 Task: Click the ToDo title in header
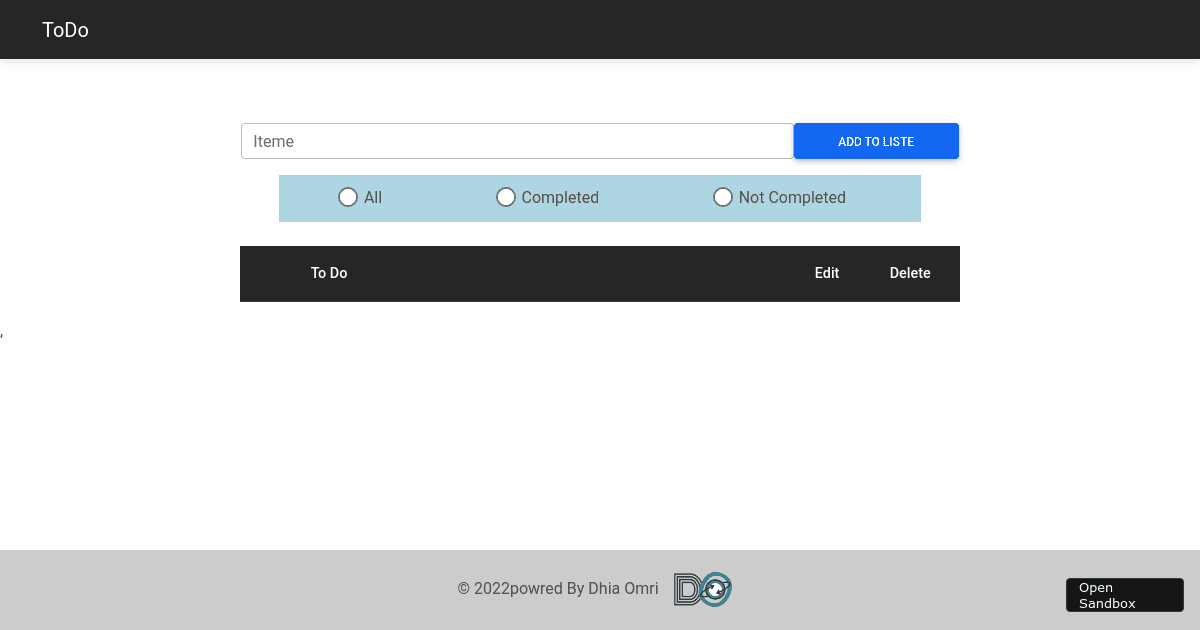[65, 30]
